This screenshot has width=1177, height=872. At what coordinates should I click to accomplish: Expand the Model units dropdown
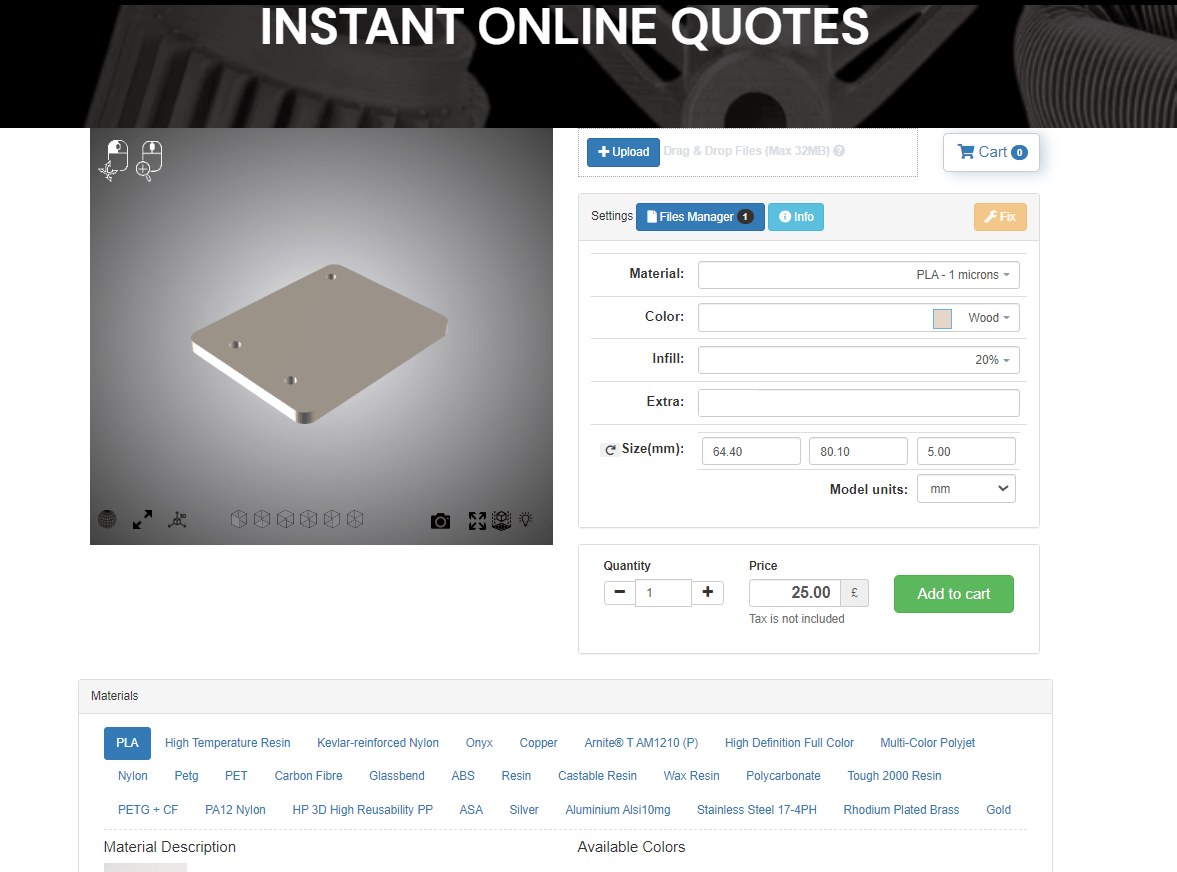[x=965, y=488]
